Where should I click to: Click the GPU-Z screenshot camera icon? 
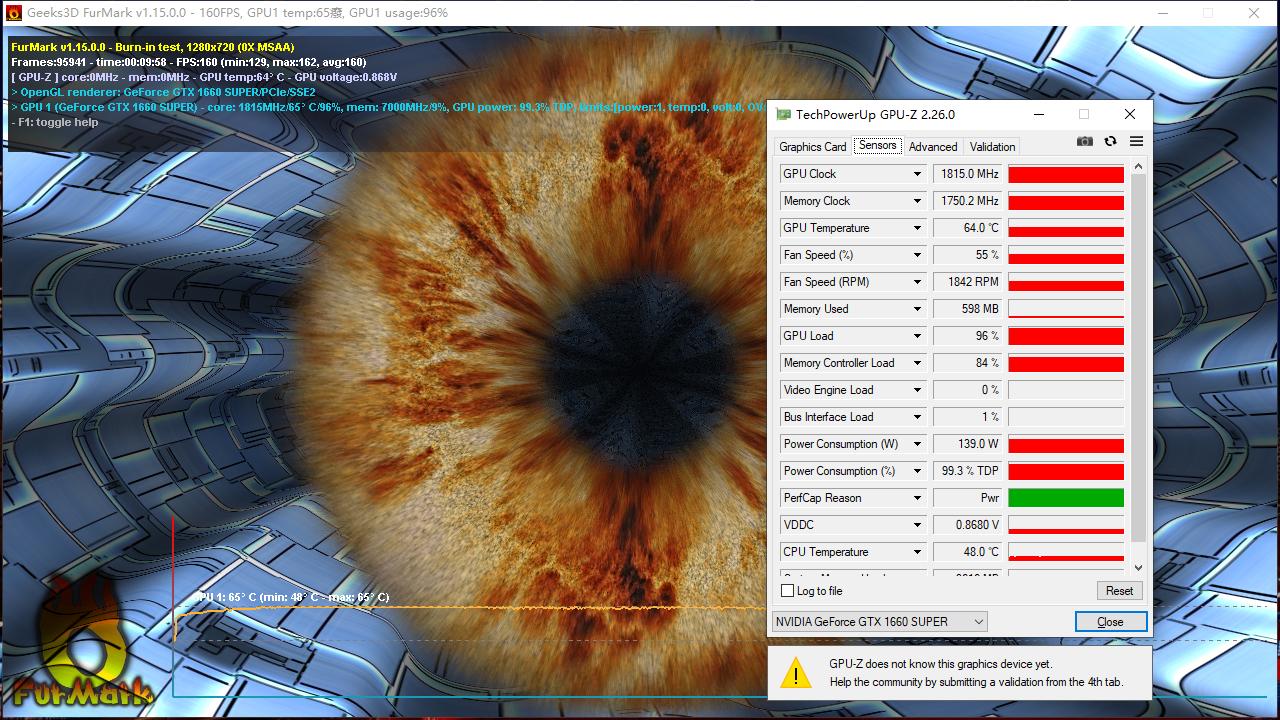[x=1085, y=142]
